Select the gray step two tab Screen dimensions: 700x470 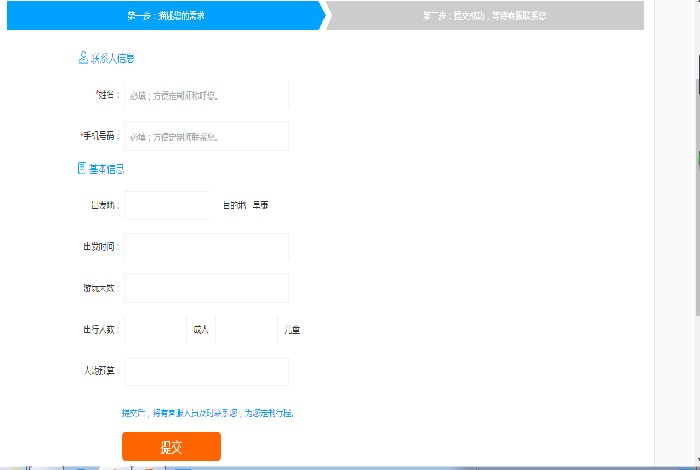484,16
